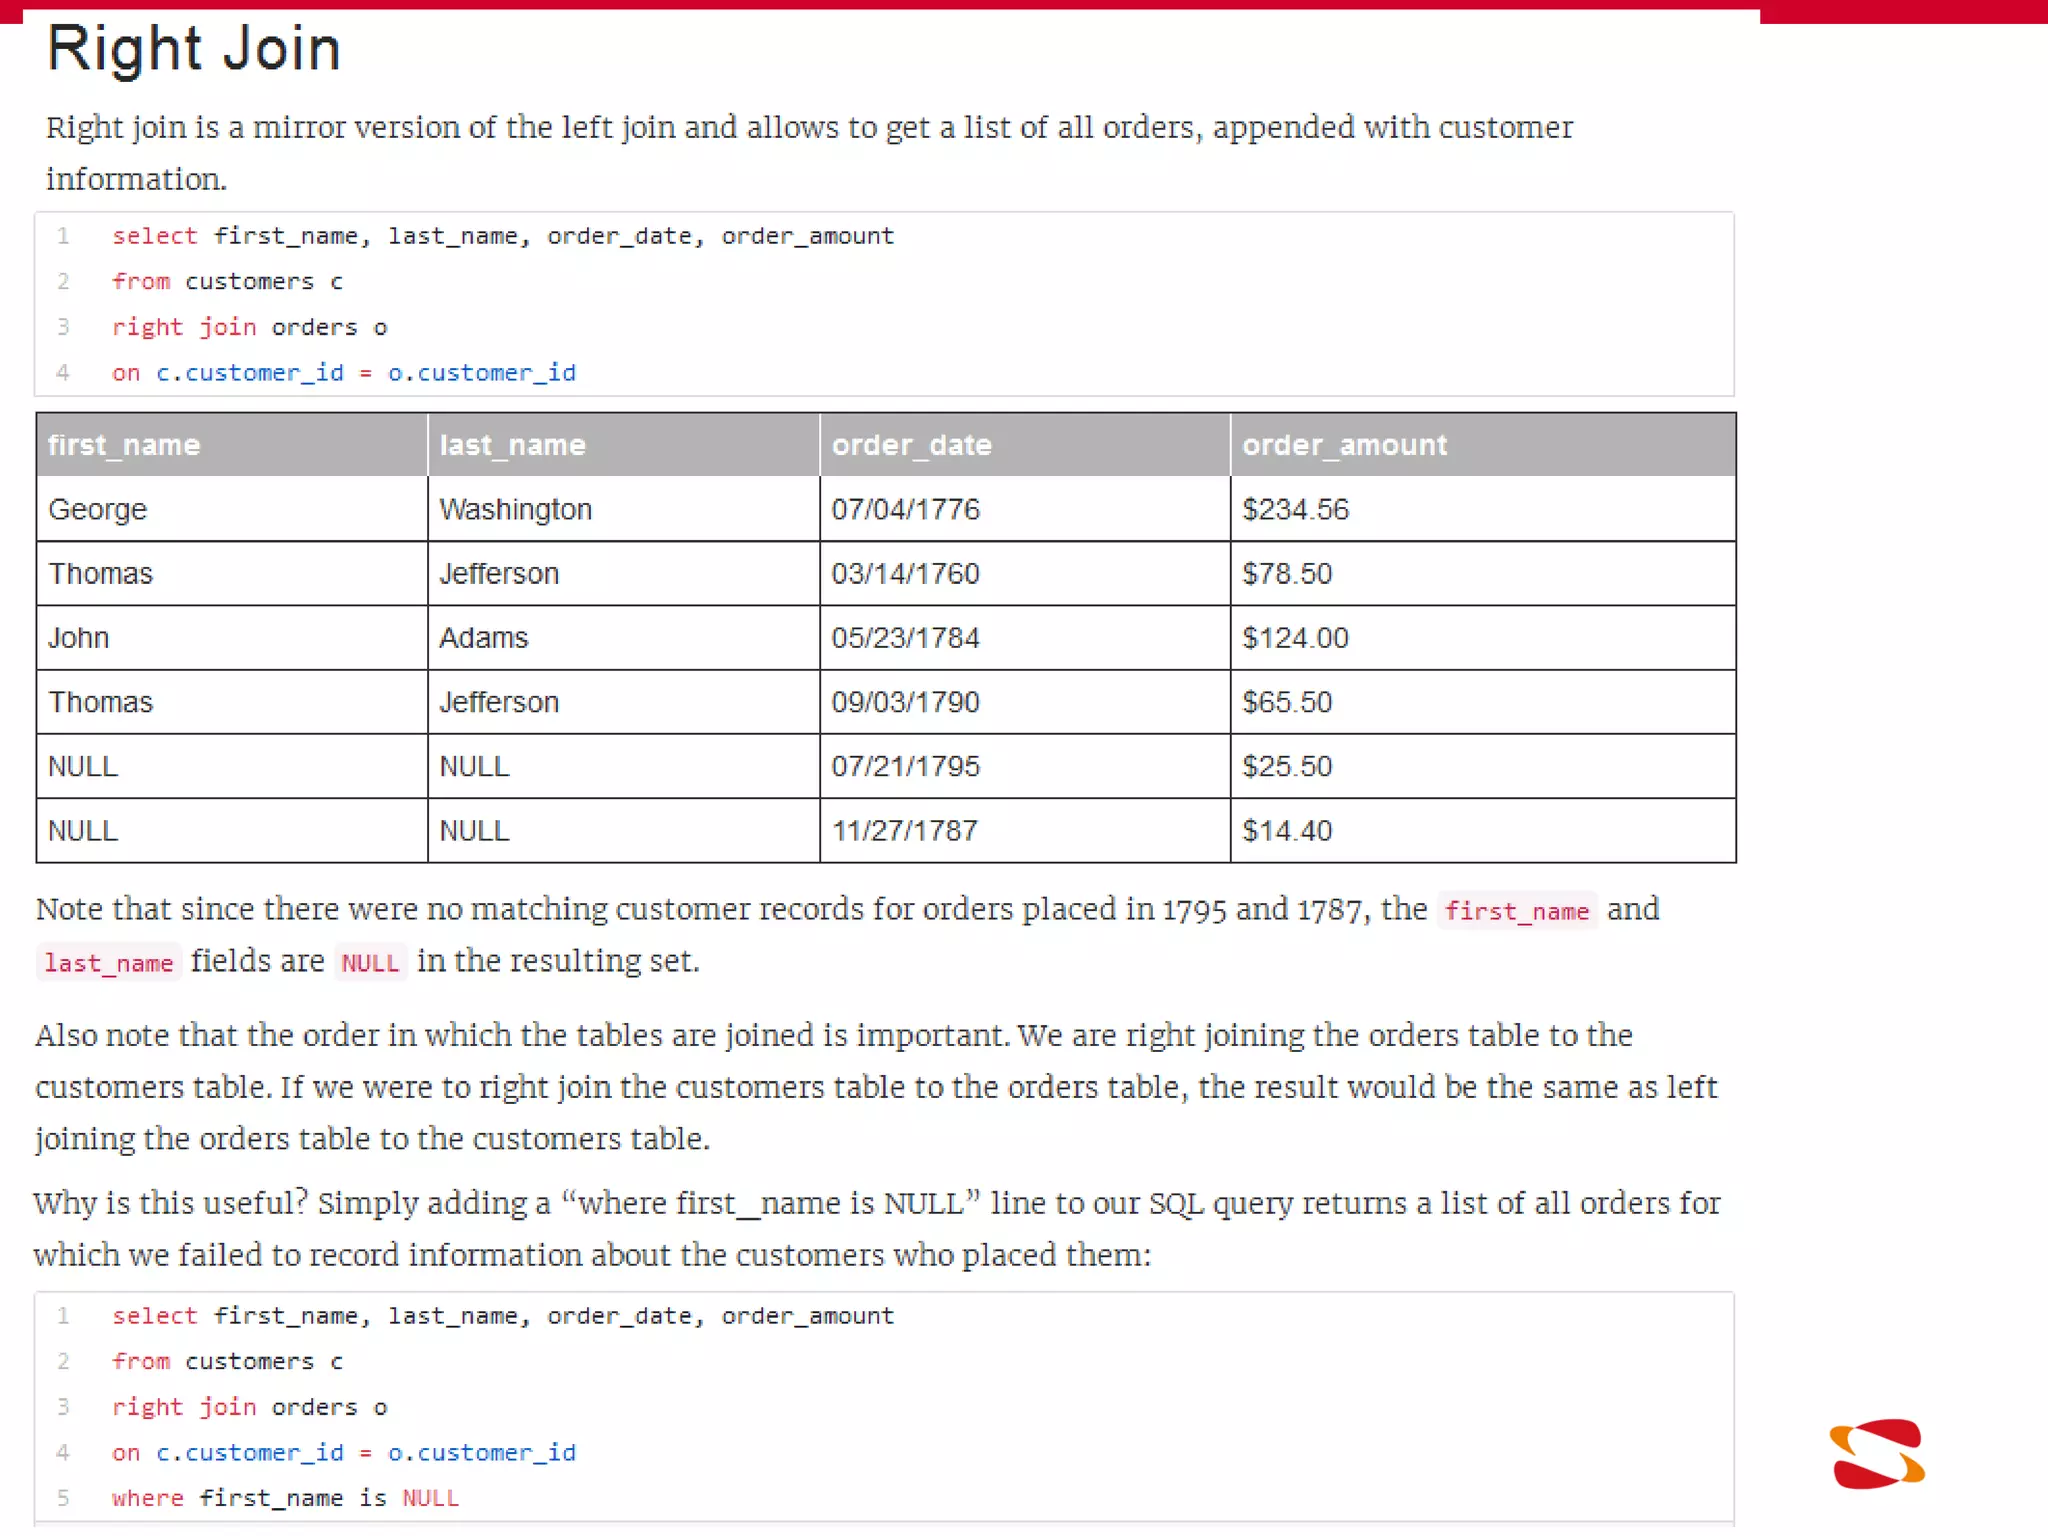Click the Washington cell in the table
This screenshot has width=2048, height=1536.
point(624,509)
